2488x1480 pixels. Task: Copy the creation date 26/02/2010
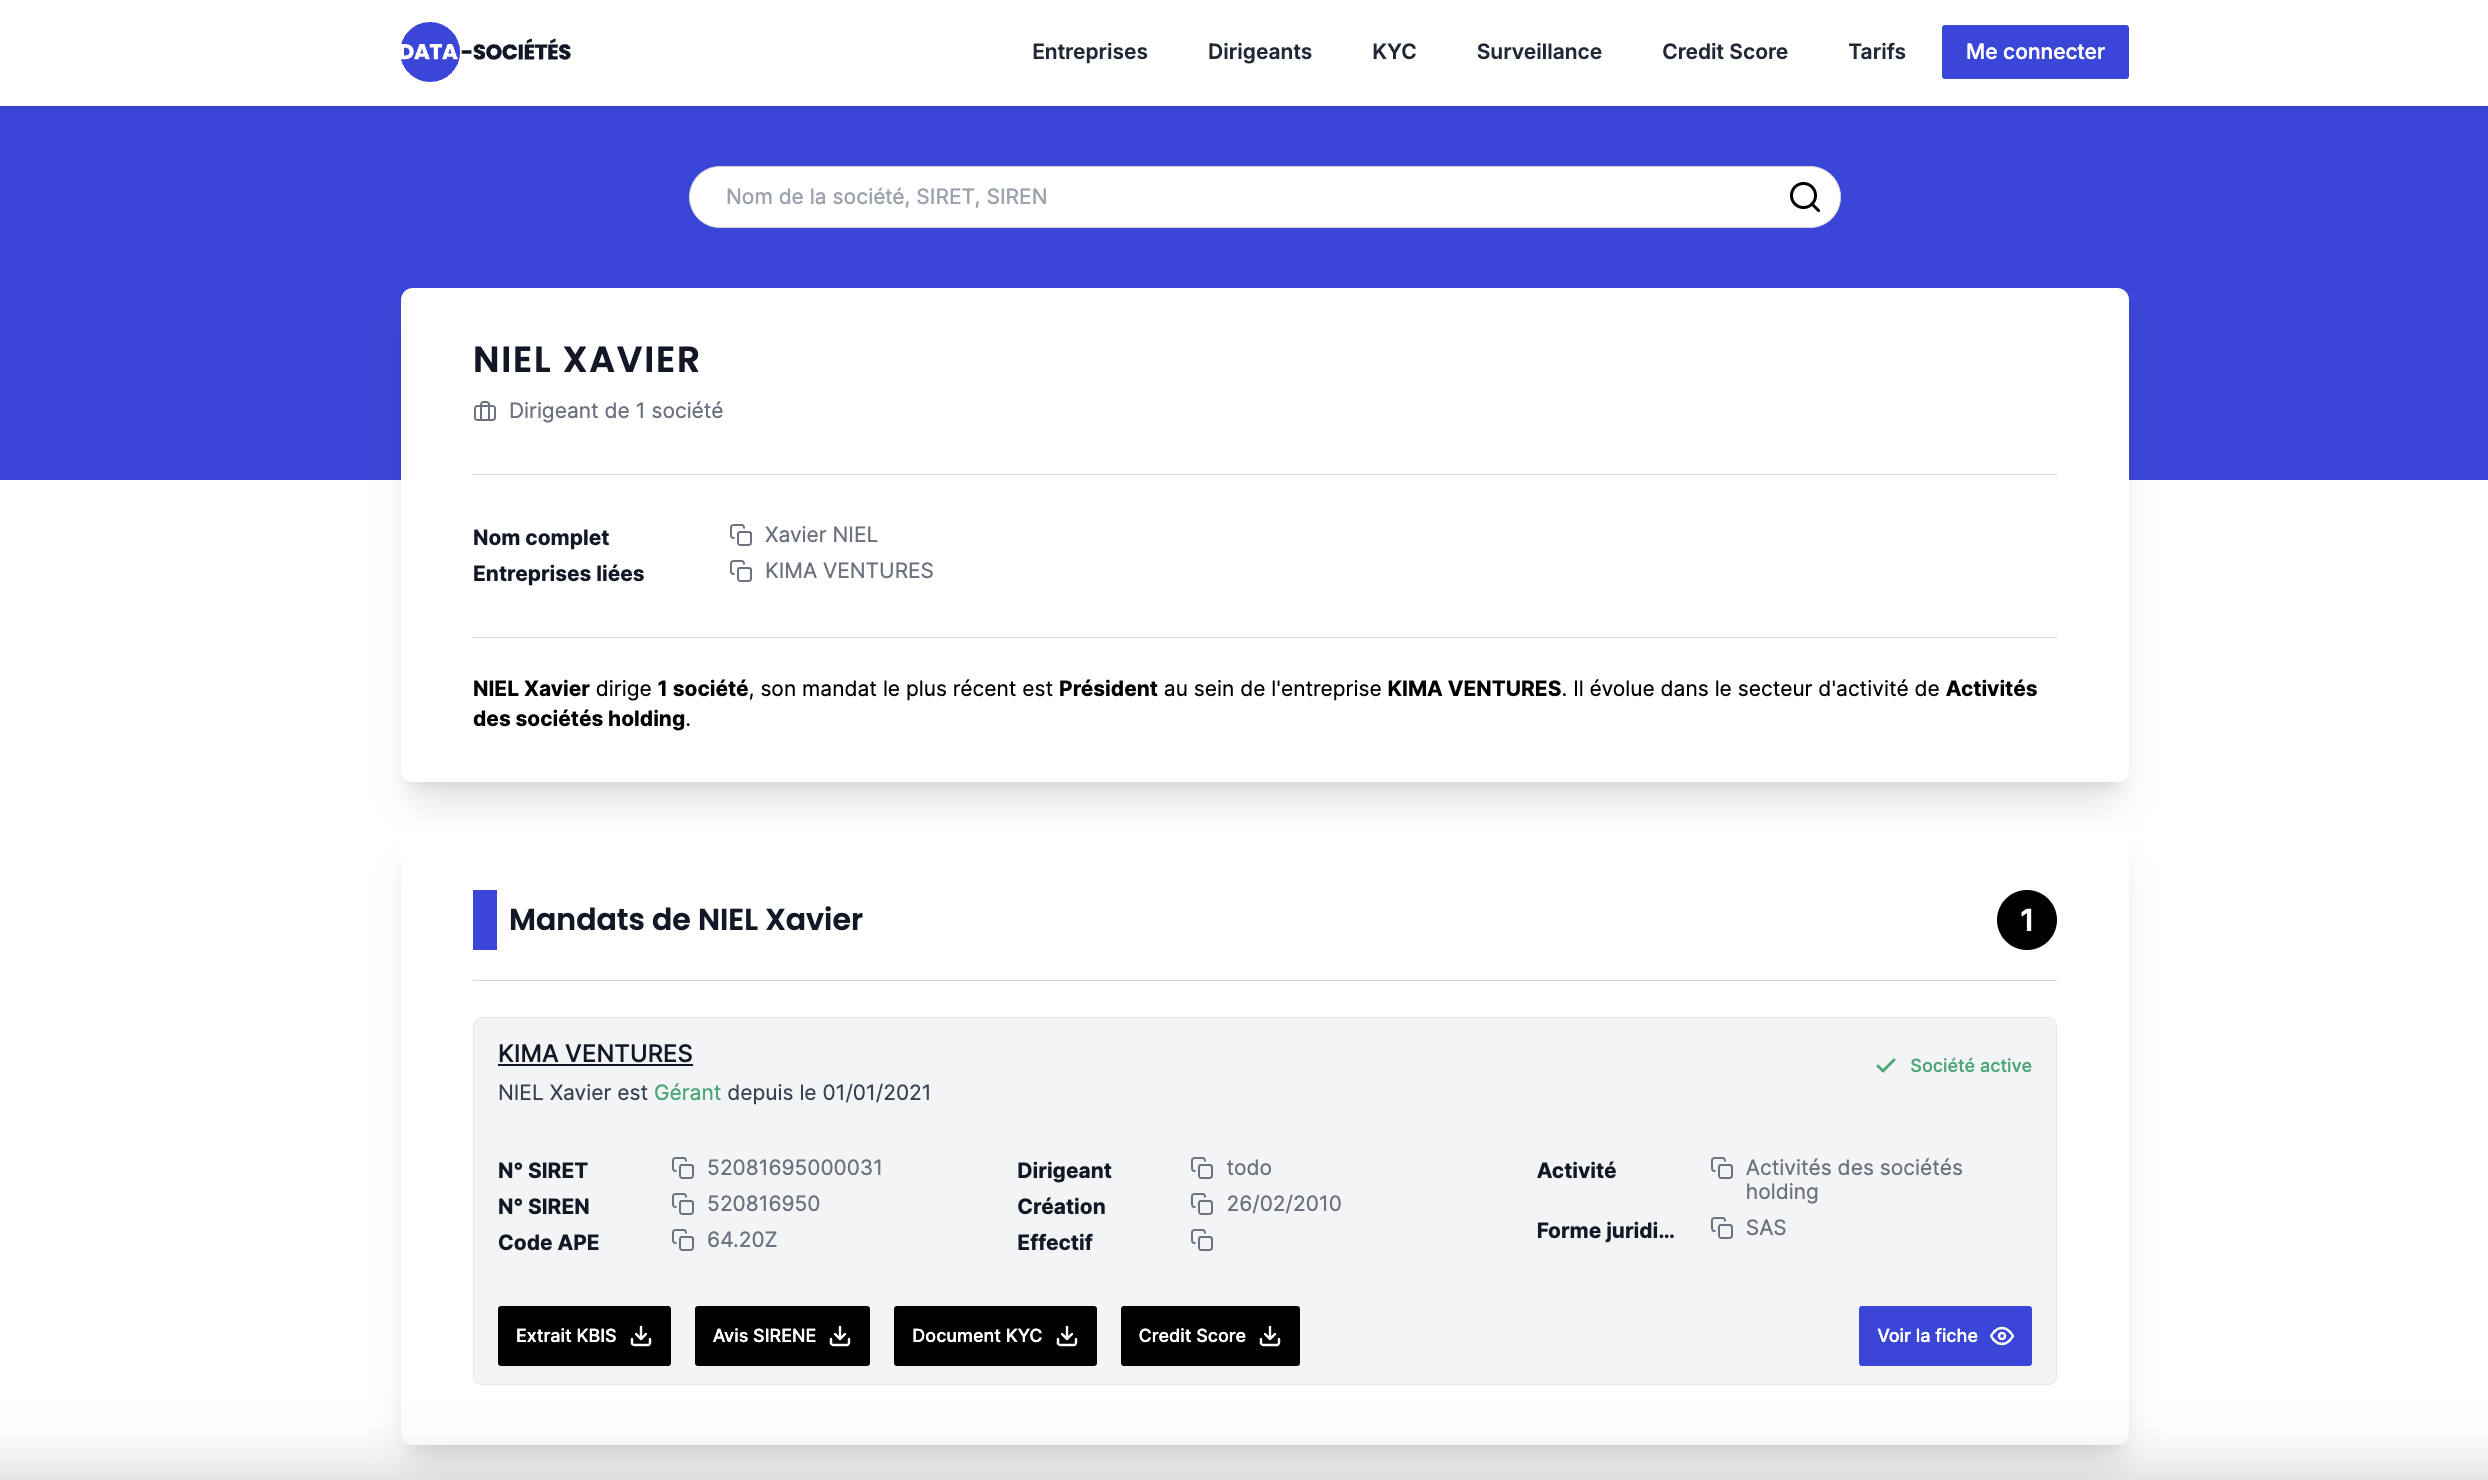[1202, 1204]
